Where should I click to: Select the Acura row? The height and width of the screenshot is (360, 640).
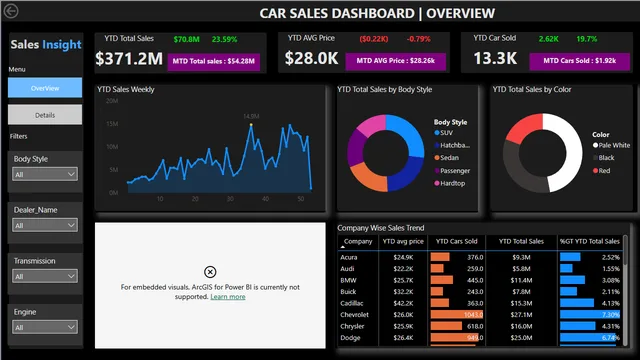[x=480, y=257]
